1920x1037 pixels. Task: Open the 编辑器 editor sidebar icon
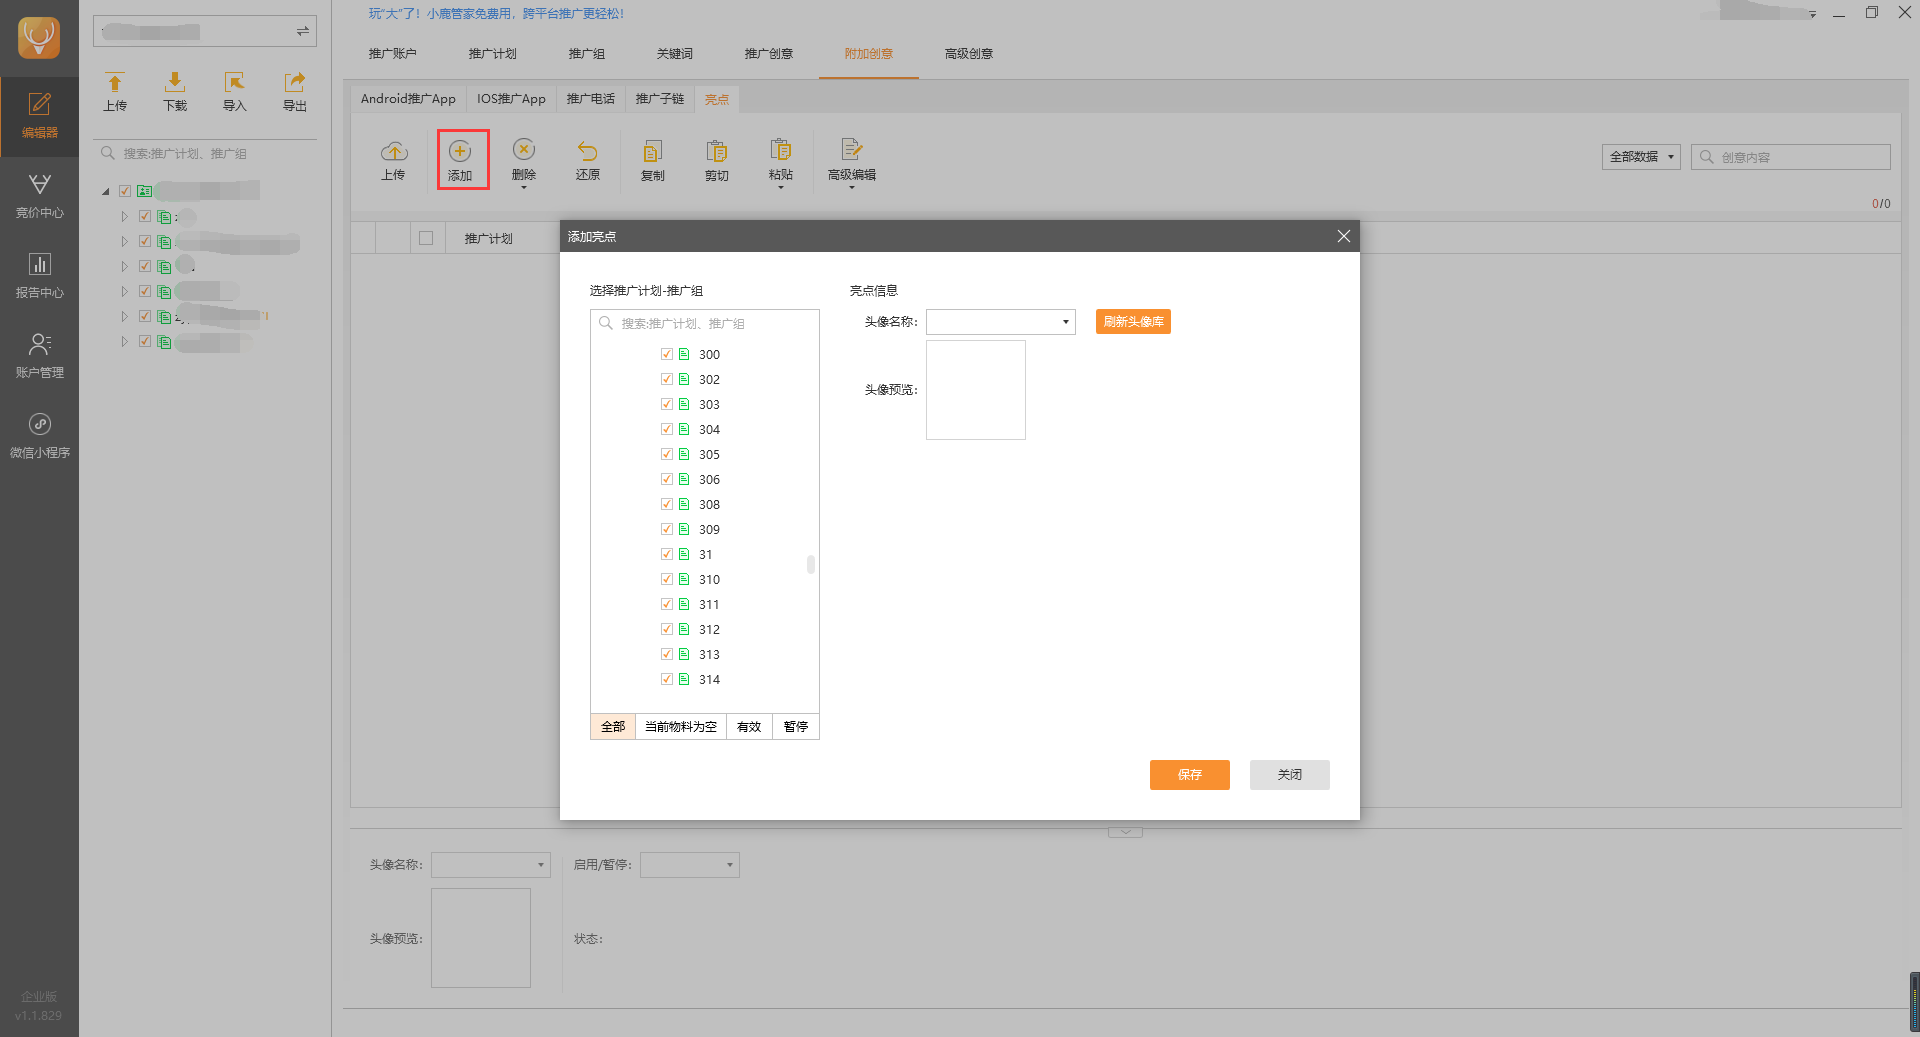tap(39, 116)
